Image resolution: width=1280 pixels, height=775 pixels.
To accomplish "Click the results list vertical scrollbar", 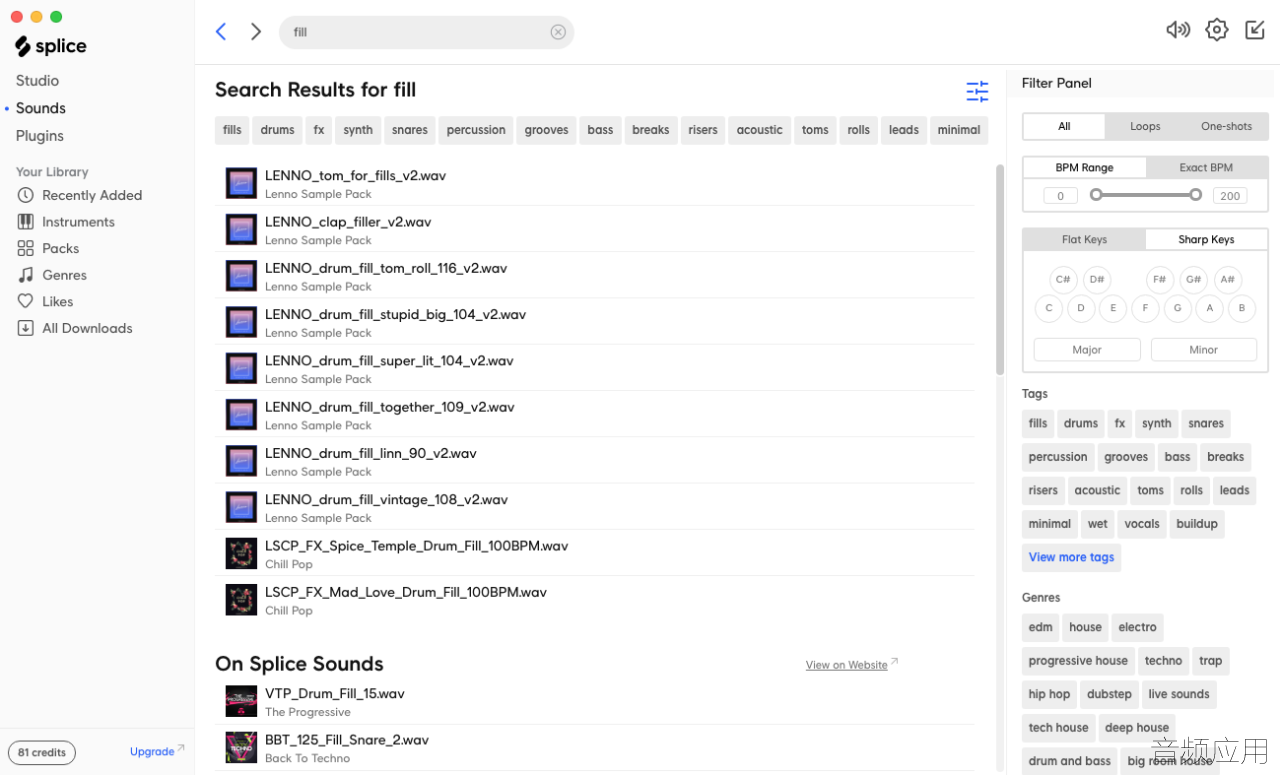I will (1000, 270).
